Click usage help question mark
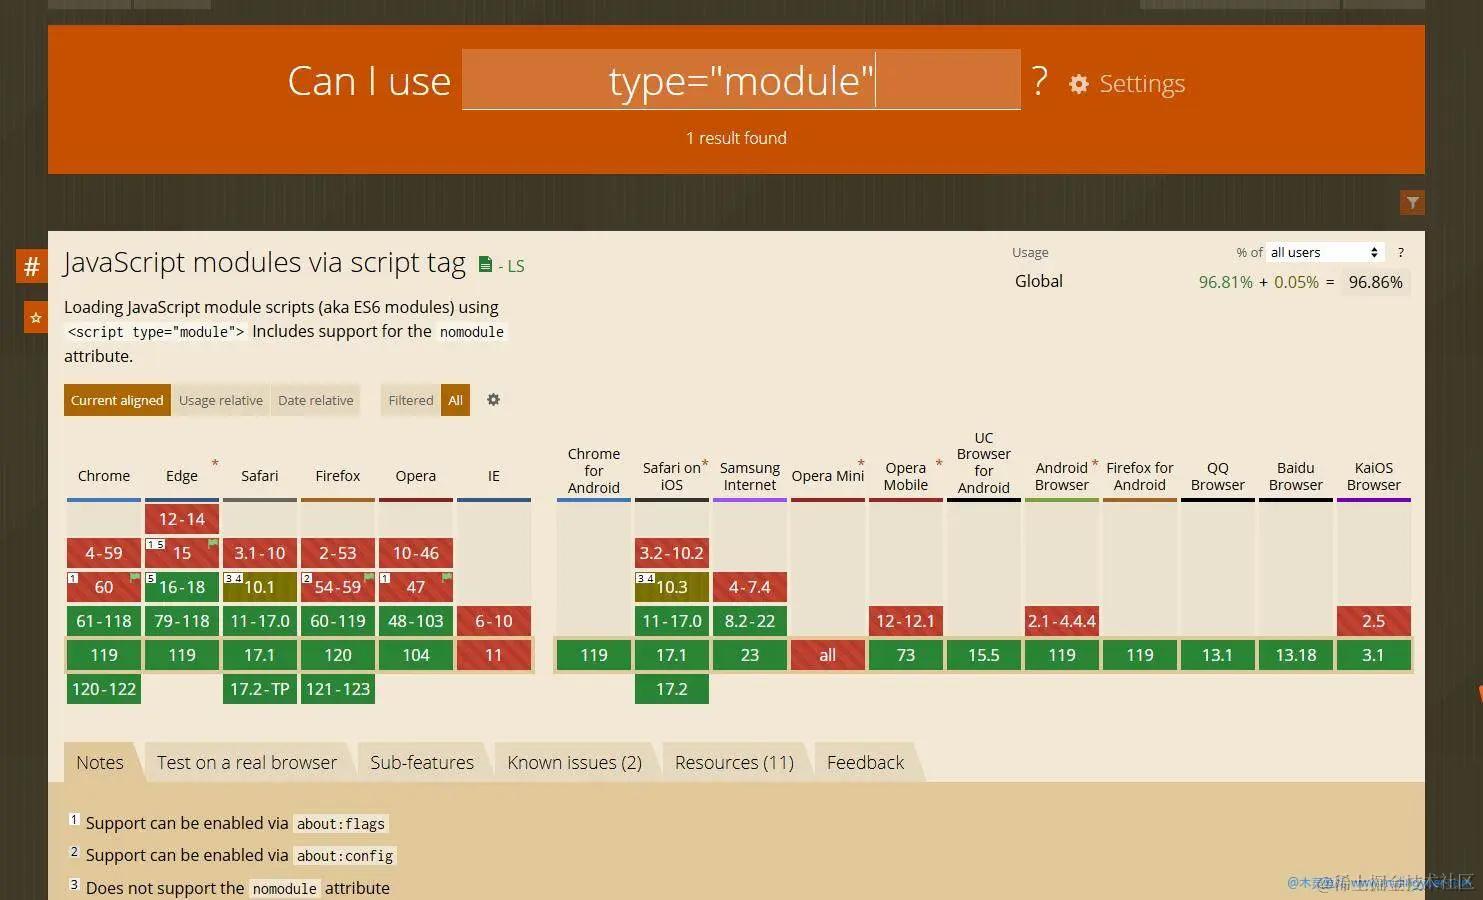This screenshot has width=1483, height=900. click(1400, 253)
